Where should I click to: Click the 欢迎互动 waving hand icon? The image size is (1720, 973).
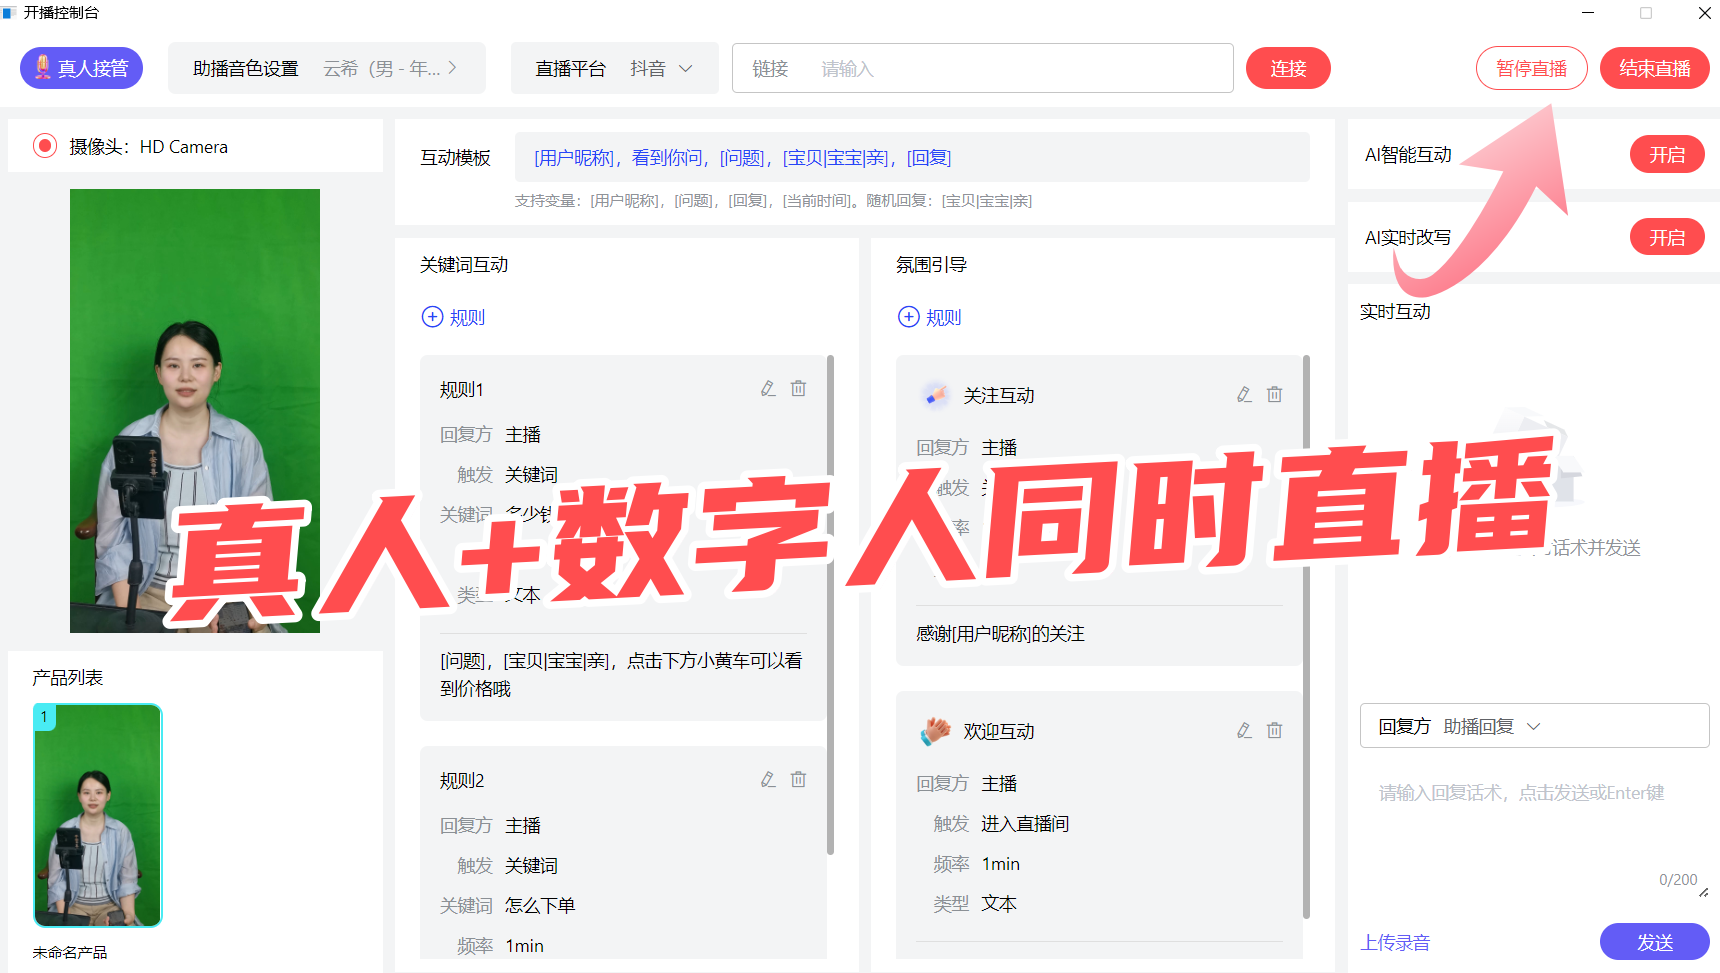[x=935, y=731]
